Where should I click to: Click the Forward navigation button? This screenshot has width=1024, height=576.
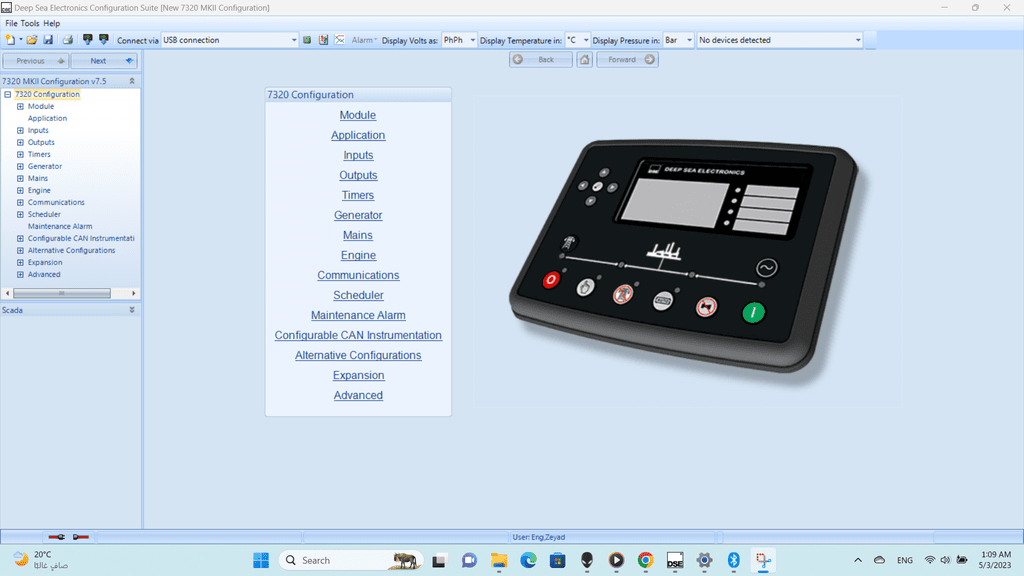coord(628,59)
